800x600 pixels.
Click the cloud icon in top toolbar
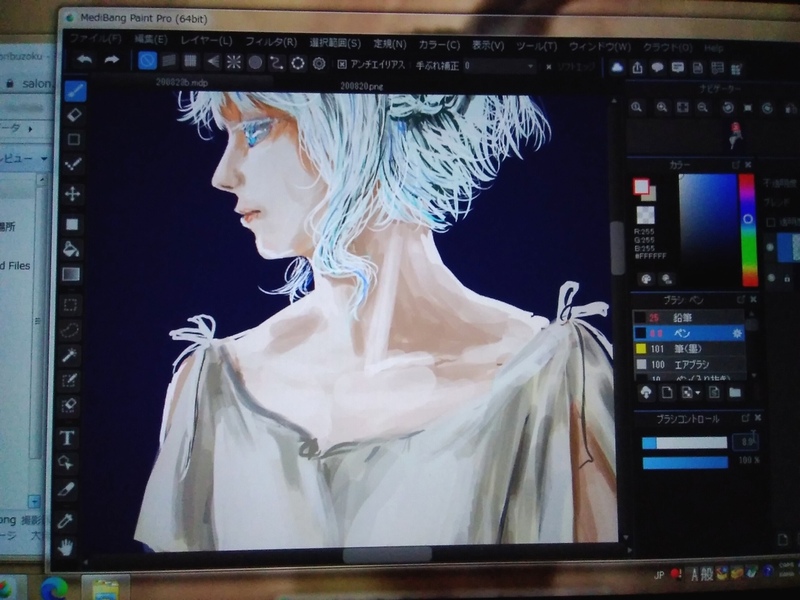tap(617, 67)
